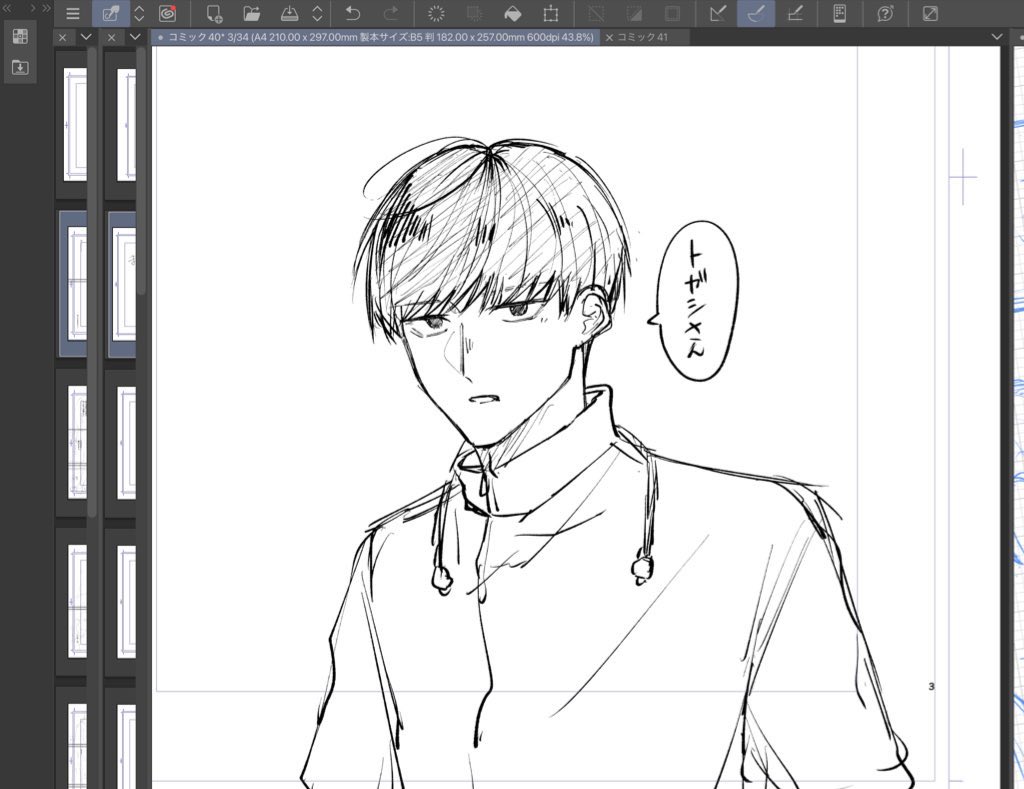This screenshot has width=1024, height=789.
Task: Create a new canvas with New icon
Action: tap(214, 14)
